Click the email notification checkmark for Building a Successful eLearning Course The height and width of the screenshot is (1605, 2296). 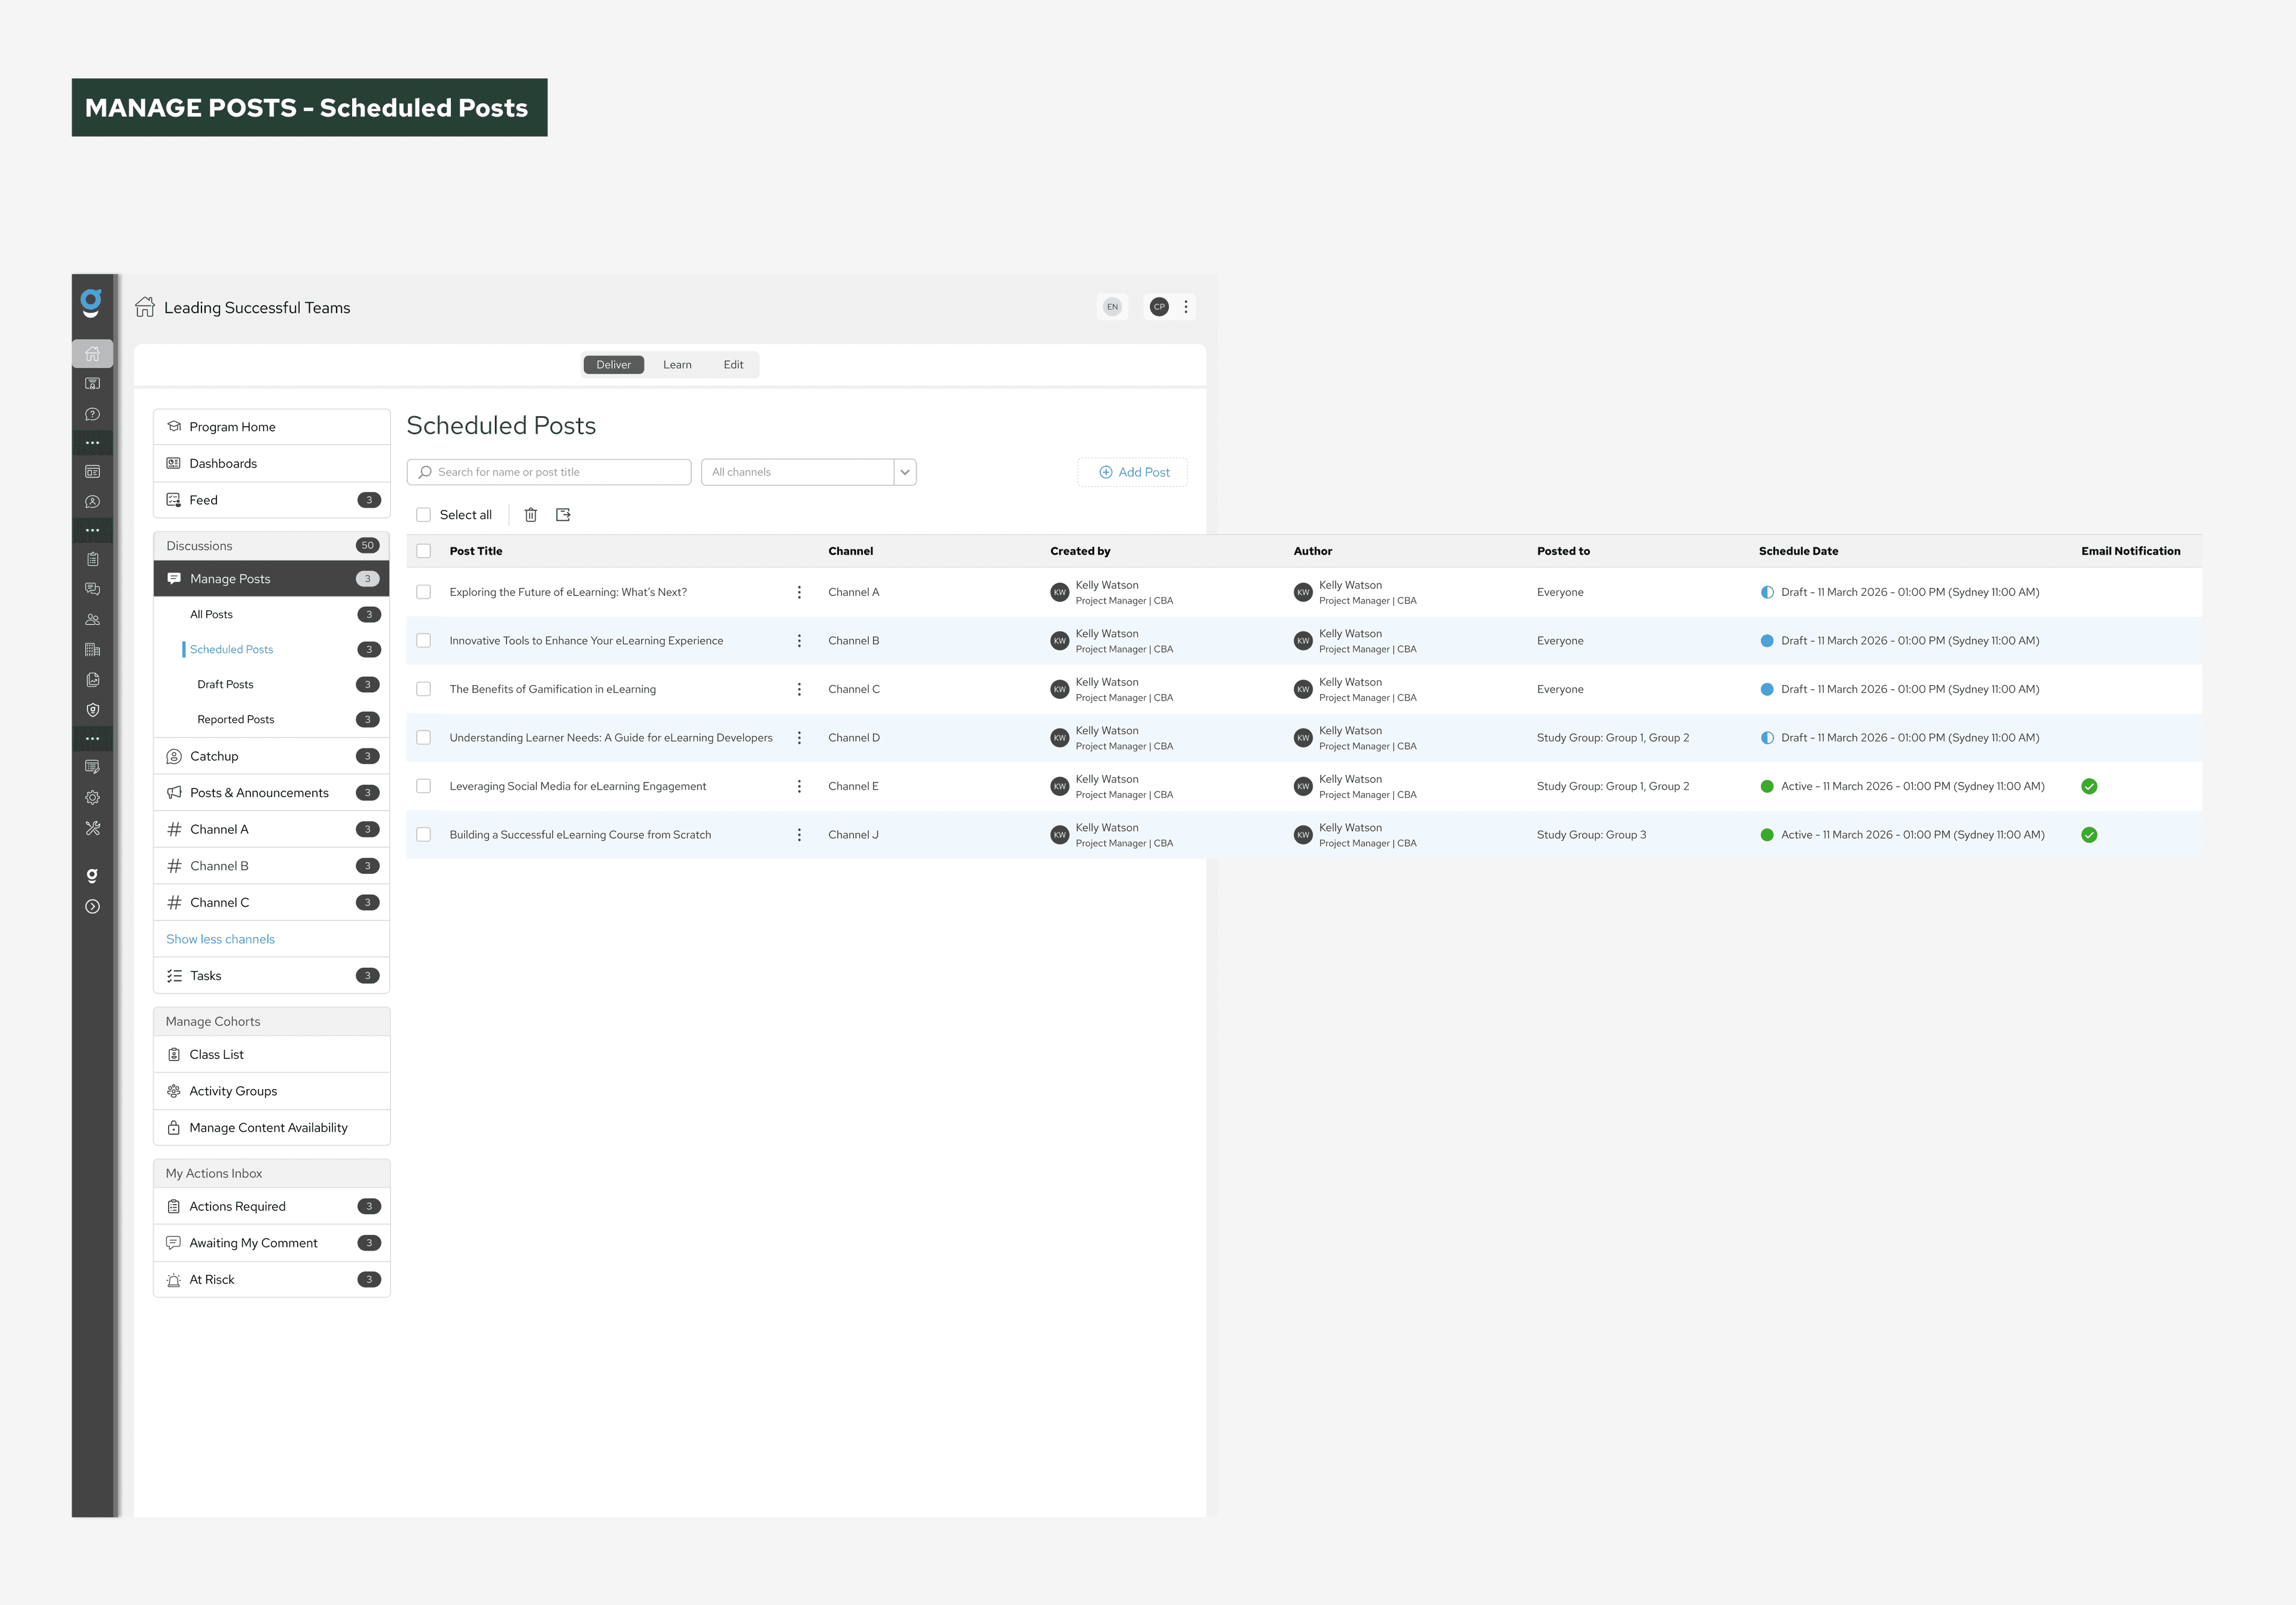click(2089, 835)
